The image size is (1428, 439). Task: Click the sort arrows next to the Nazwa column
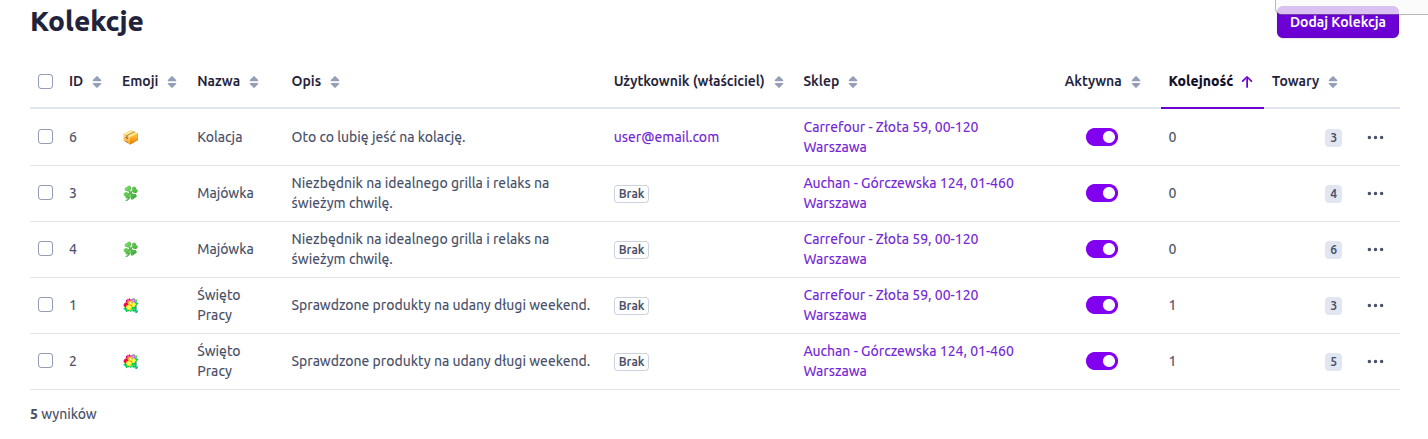(x=254, y=82)
